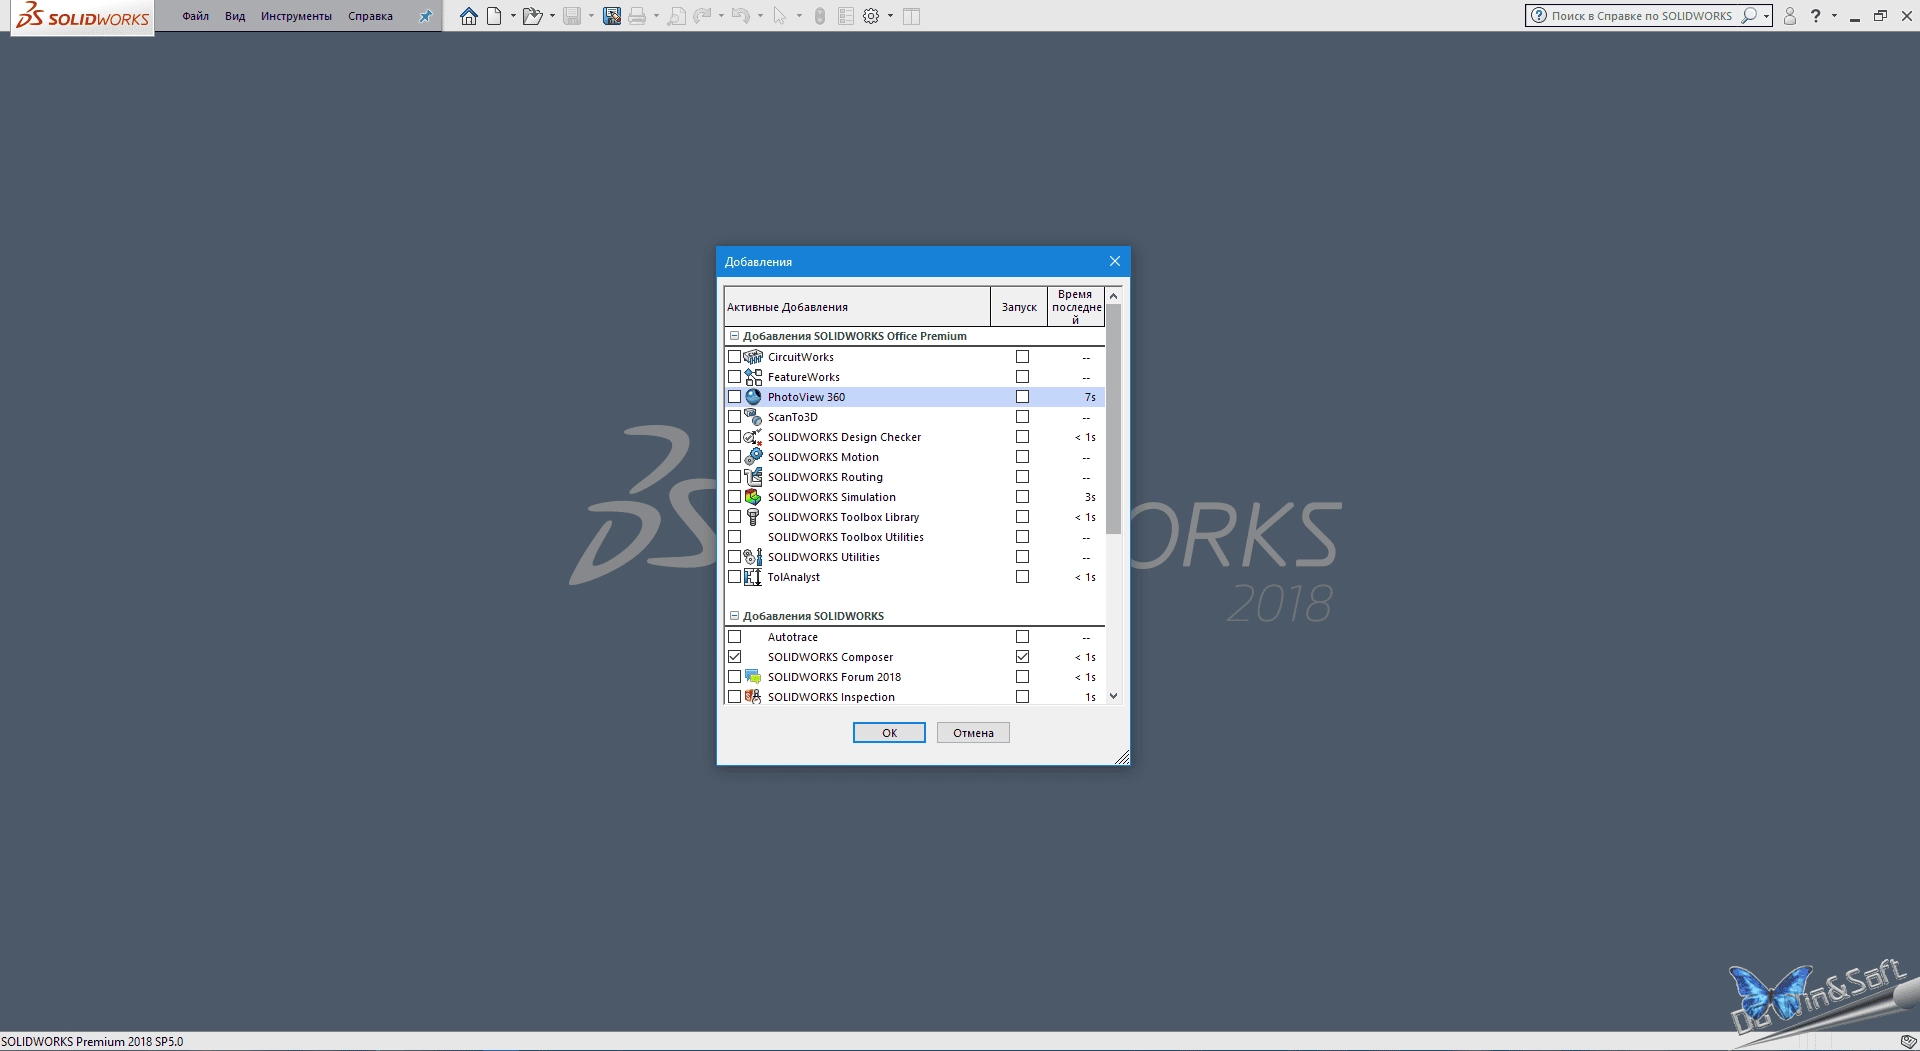Image resolution: width=1920 pixels, height=1051 pixels.
Task: Click the Запуск column header
Action: click(1019, 307)
